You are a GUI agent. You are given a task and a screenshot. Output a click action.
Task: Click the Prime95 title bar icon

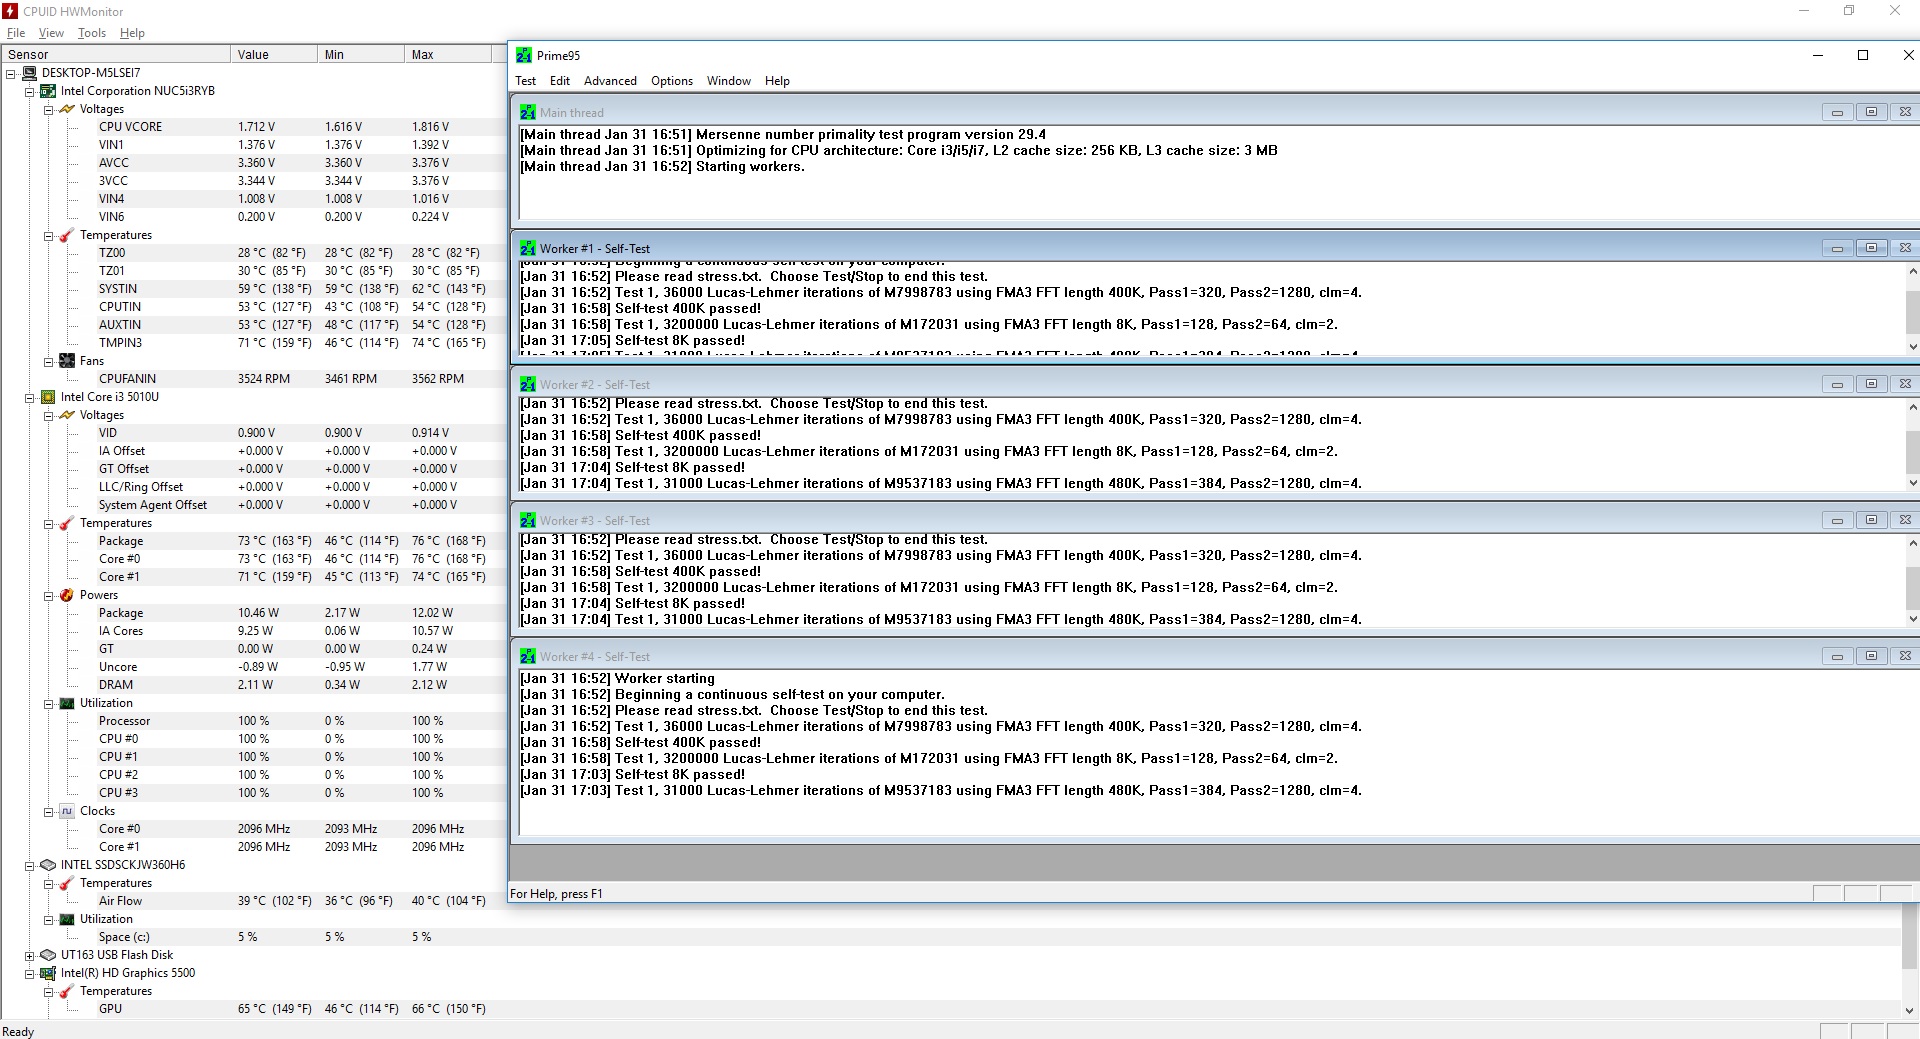(x=524, y=55)
